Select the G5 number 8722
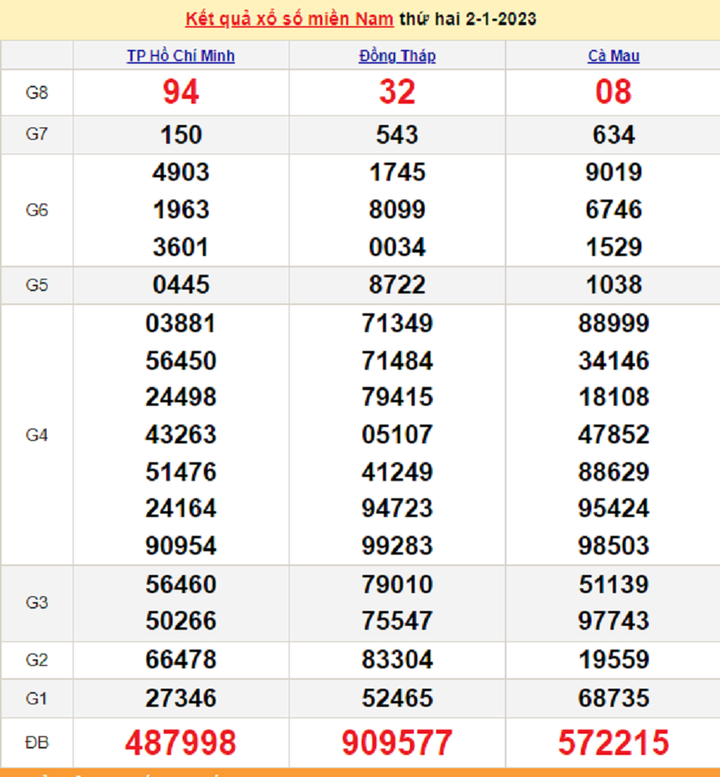720x777 pixels. pos(397,285)
